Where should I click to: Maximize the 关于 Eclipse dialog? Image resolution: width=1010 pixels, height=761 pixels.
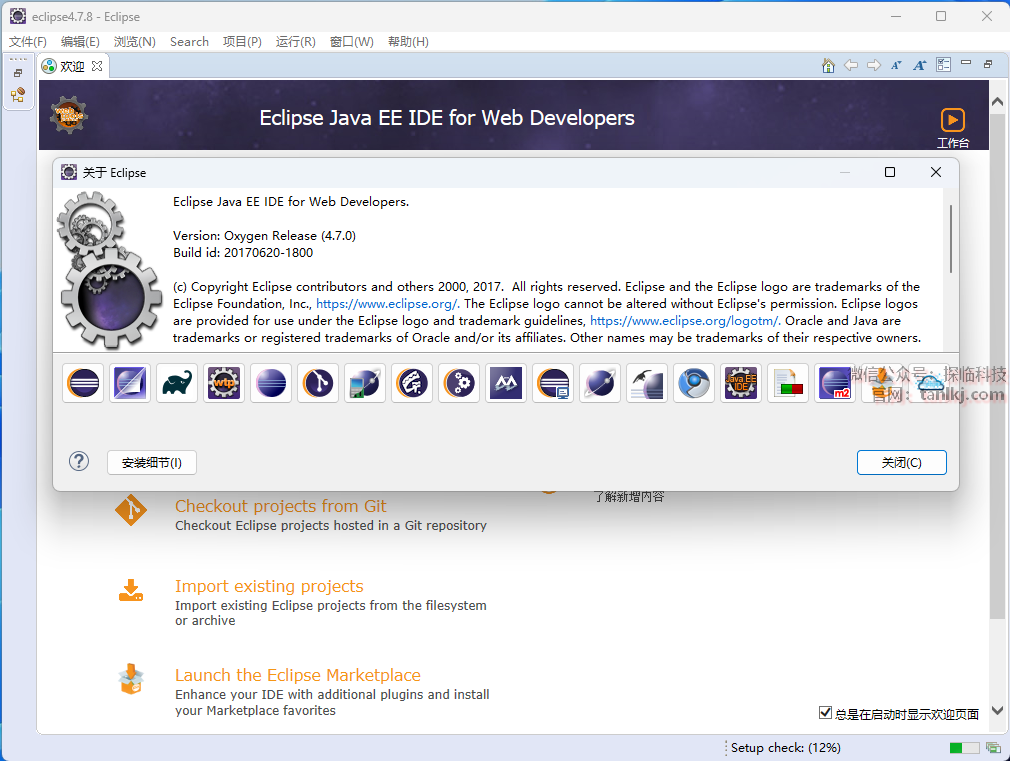890,172
